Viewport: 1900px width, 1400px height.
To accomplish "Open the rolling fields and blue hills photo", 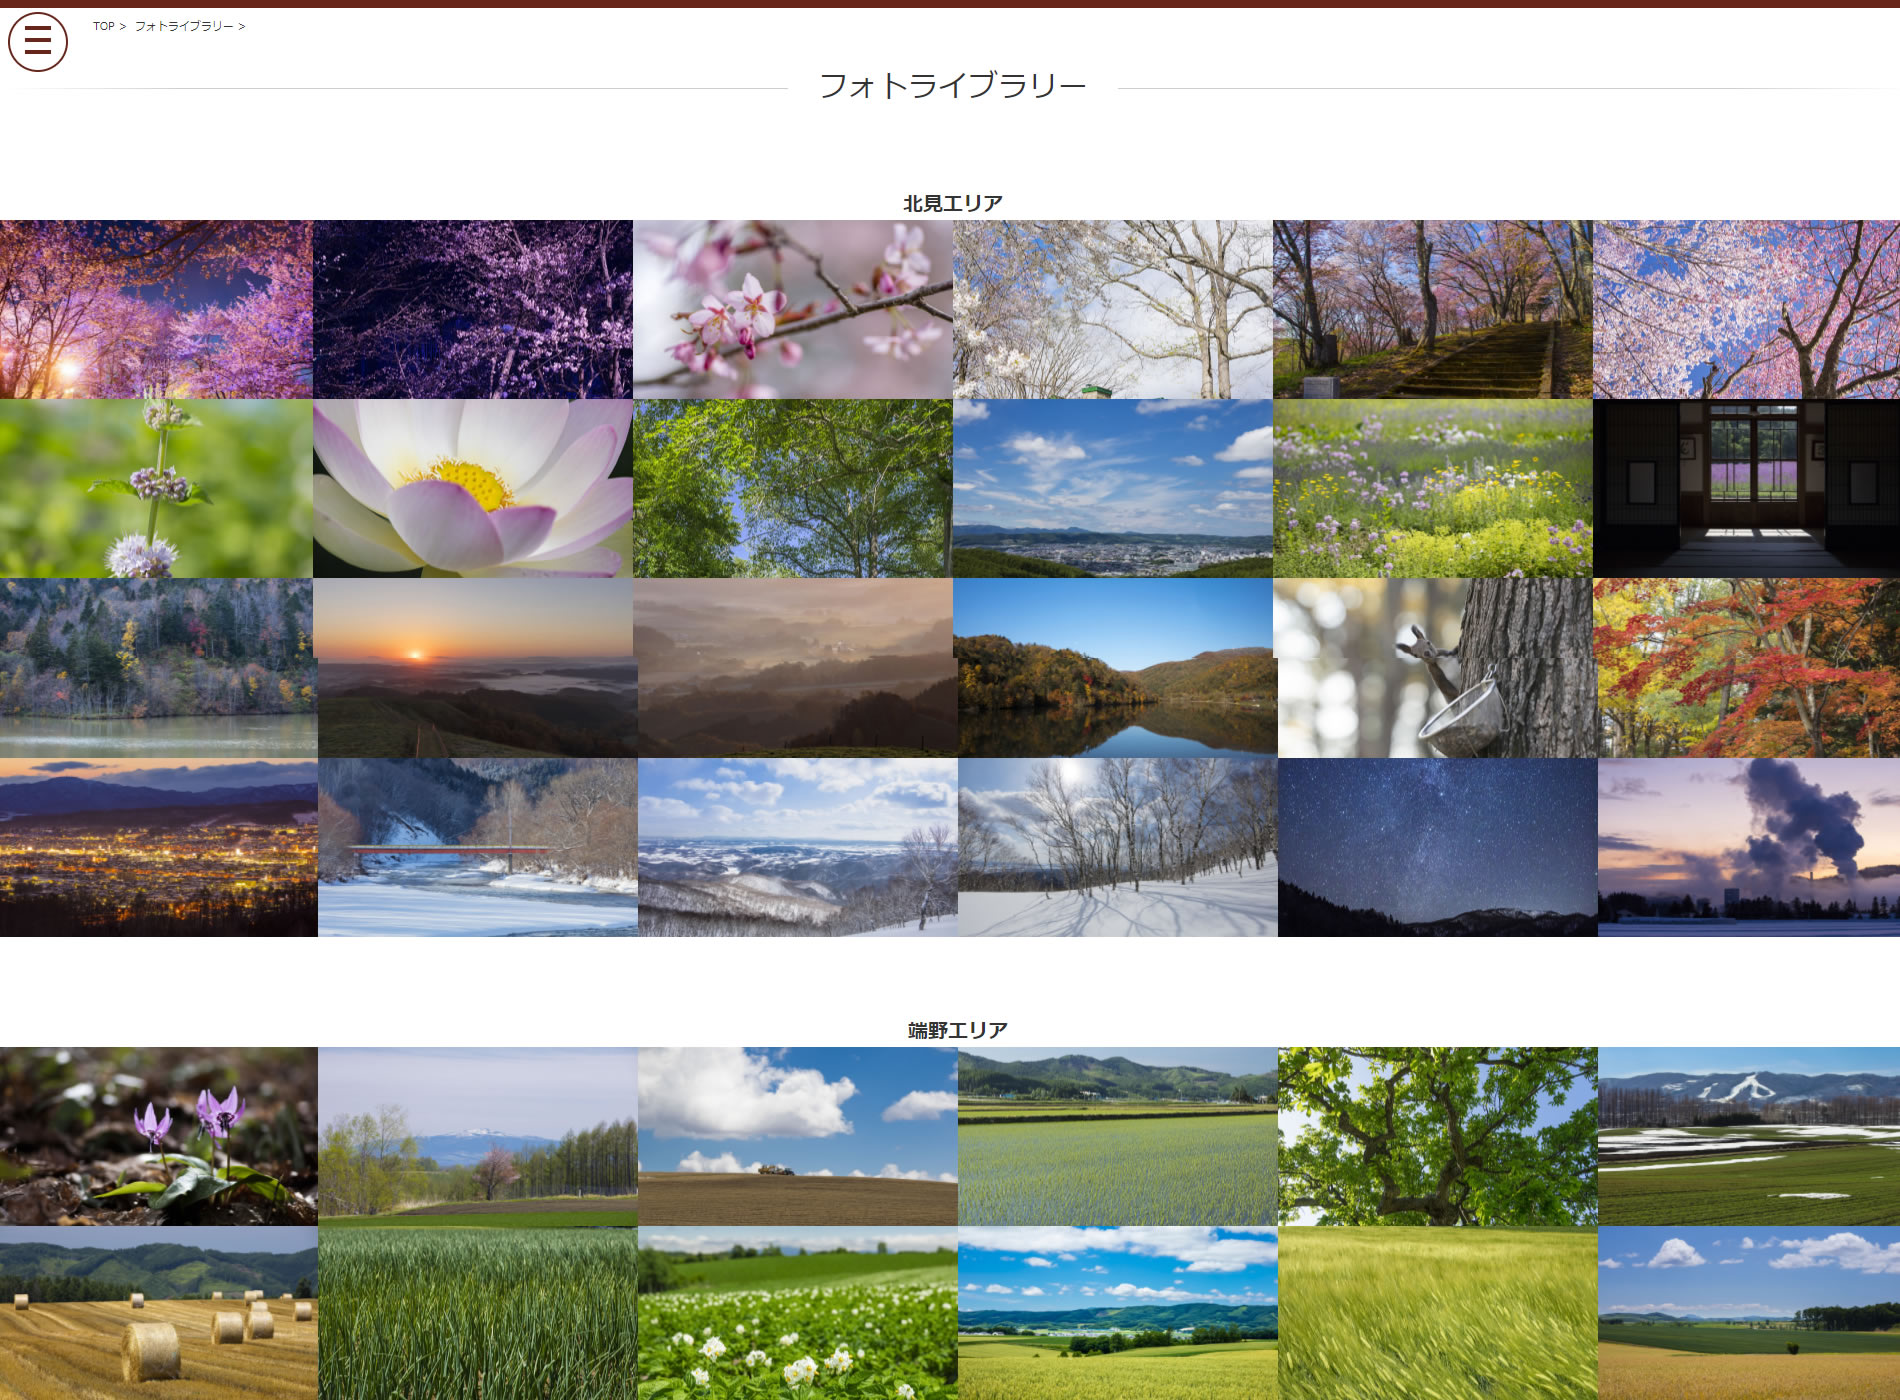I will pyautogui.click(x=1118, y=1313).
